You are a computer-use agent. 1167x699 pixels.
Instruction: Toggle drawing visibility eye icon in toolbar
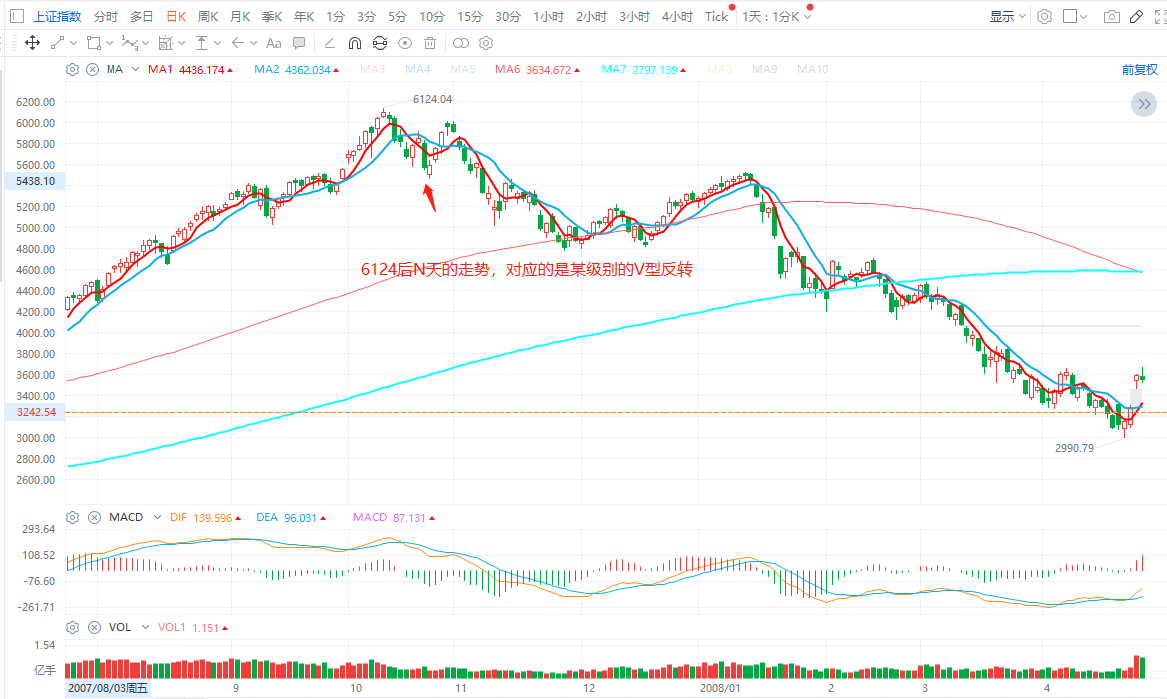tap(405, 43)
